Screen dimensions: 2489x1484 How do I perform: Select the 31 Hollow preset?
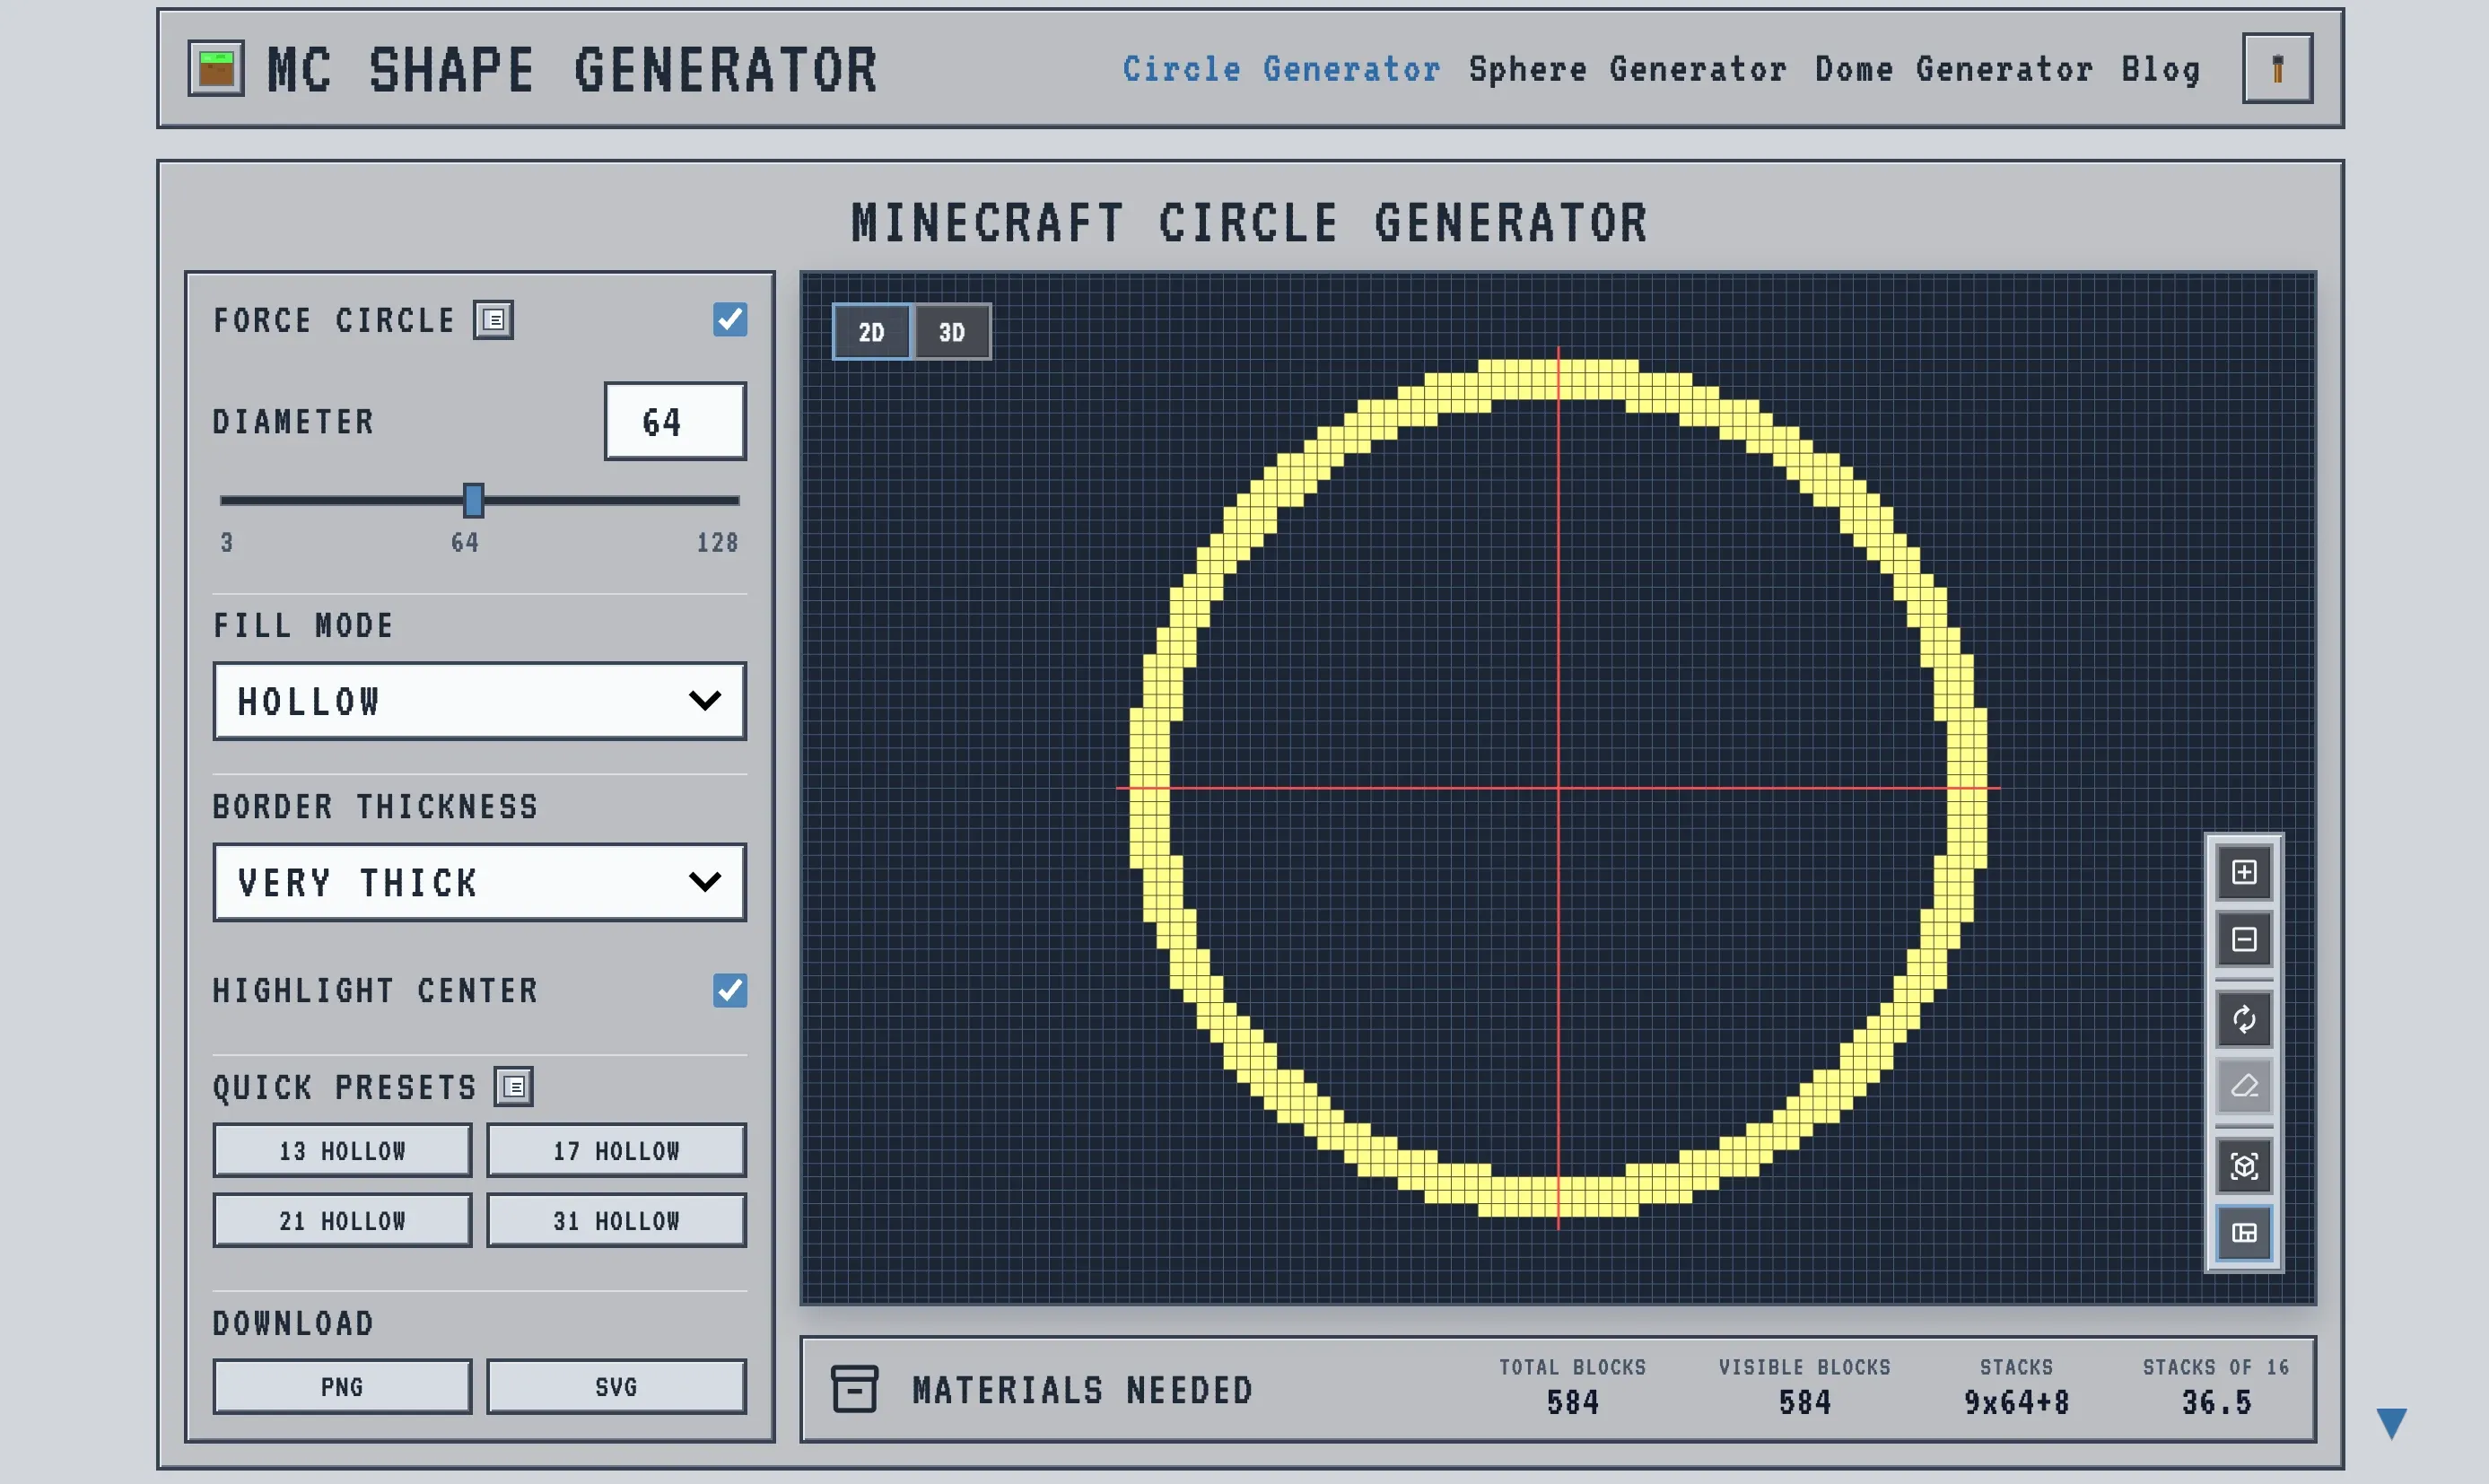(x=616, y=1221)
